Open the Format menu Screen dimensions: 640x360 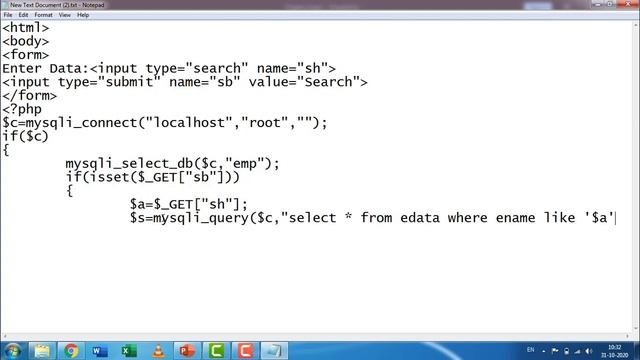[x=43, y=15]
